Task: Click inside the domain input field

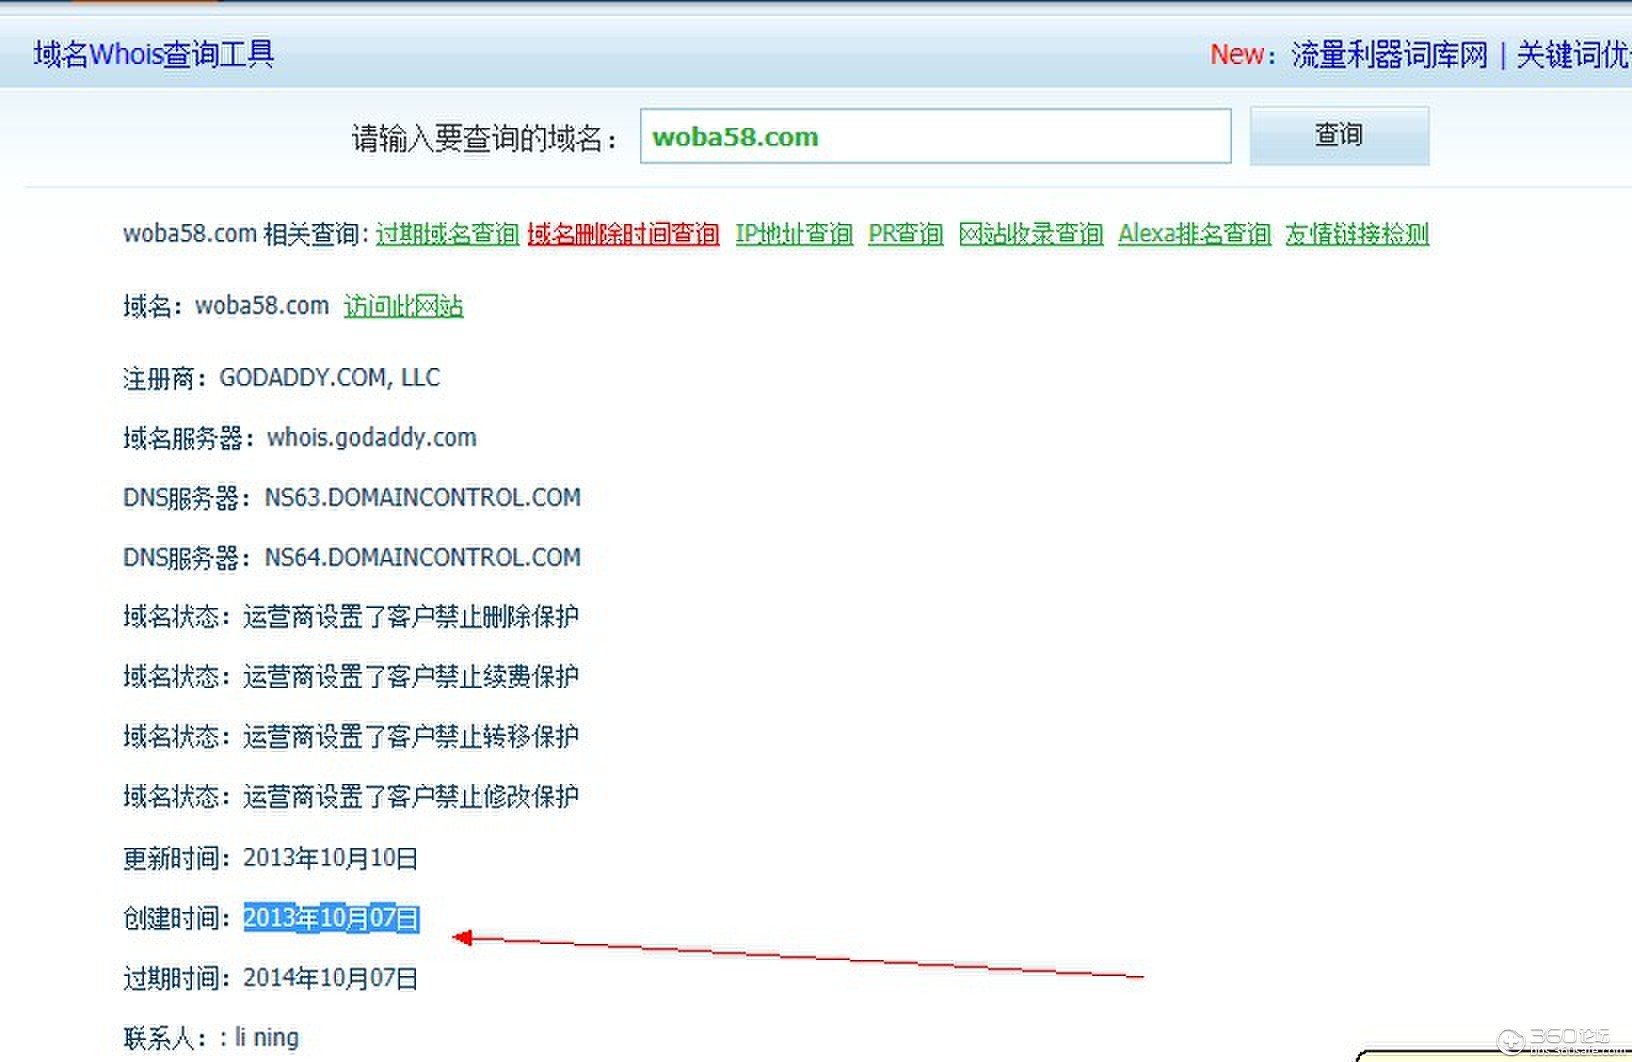Action: [x=935, y=136]
